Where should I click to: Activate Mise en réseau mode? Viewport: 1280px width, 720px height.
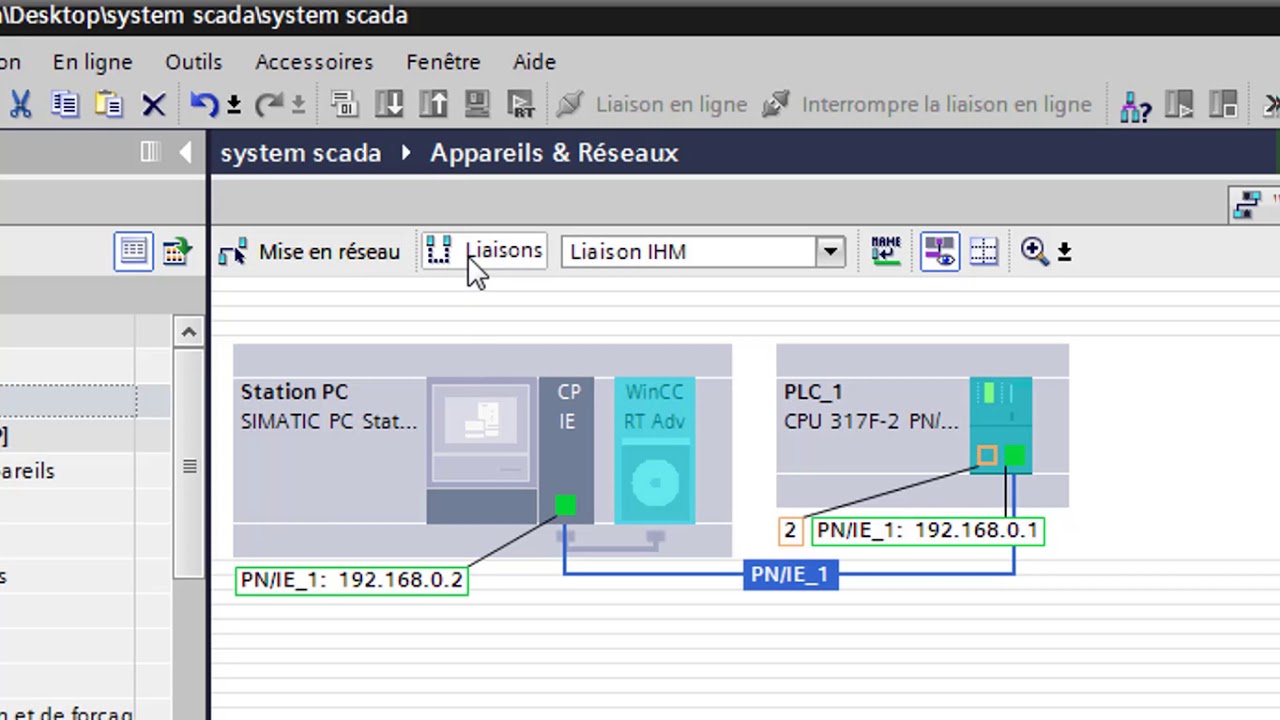[x=309, y=252]
